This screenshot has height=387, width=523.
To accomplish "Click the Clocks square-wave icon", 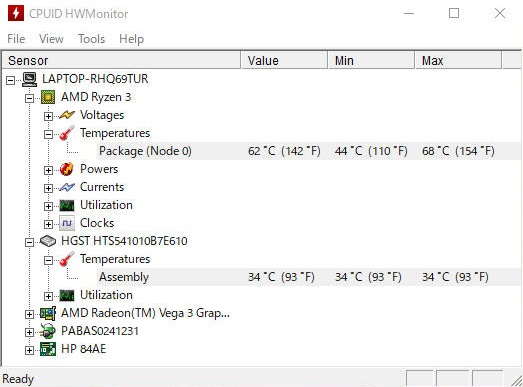I will (x=67, y=223).
